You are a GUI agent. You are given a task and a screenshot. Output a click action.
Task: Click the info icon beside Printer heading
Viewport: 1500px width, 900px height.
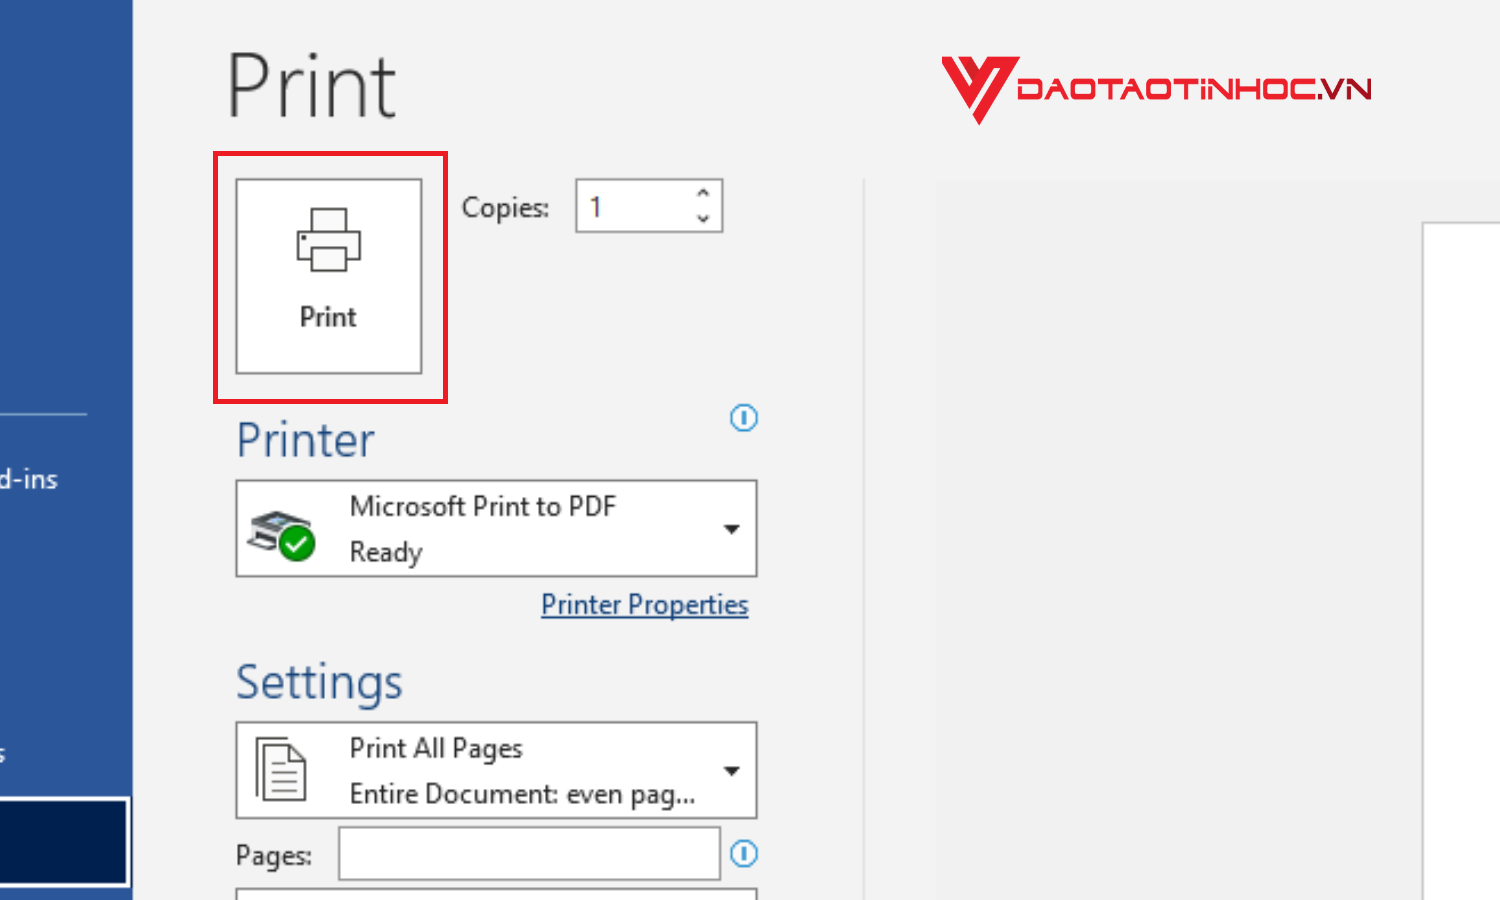pyautogui.click(x=744, y=418)
